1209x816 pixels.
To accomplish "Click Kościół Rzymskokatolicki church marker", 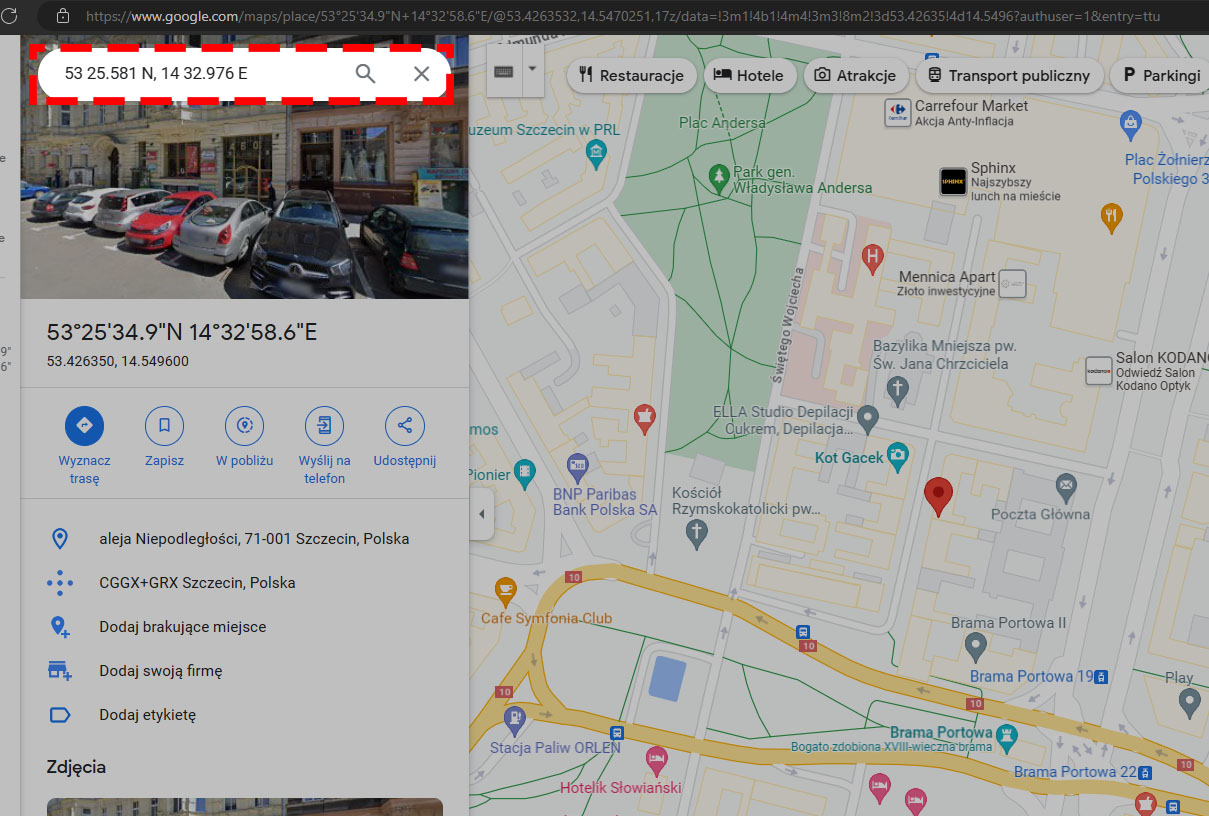I will tap(698, 533).
